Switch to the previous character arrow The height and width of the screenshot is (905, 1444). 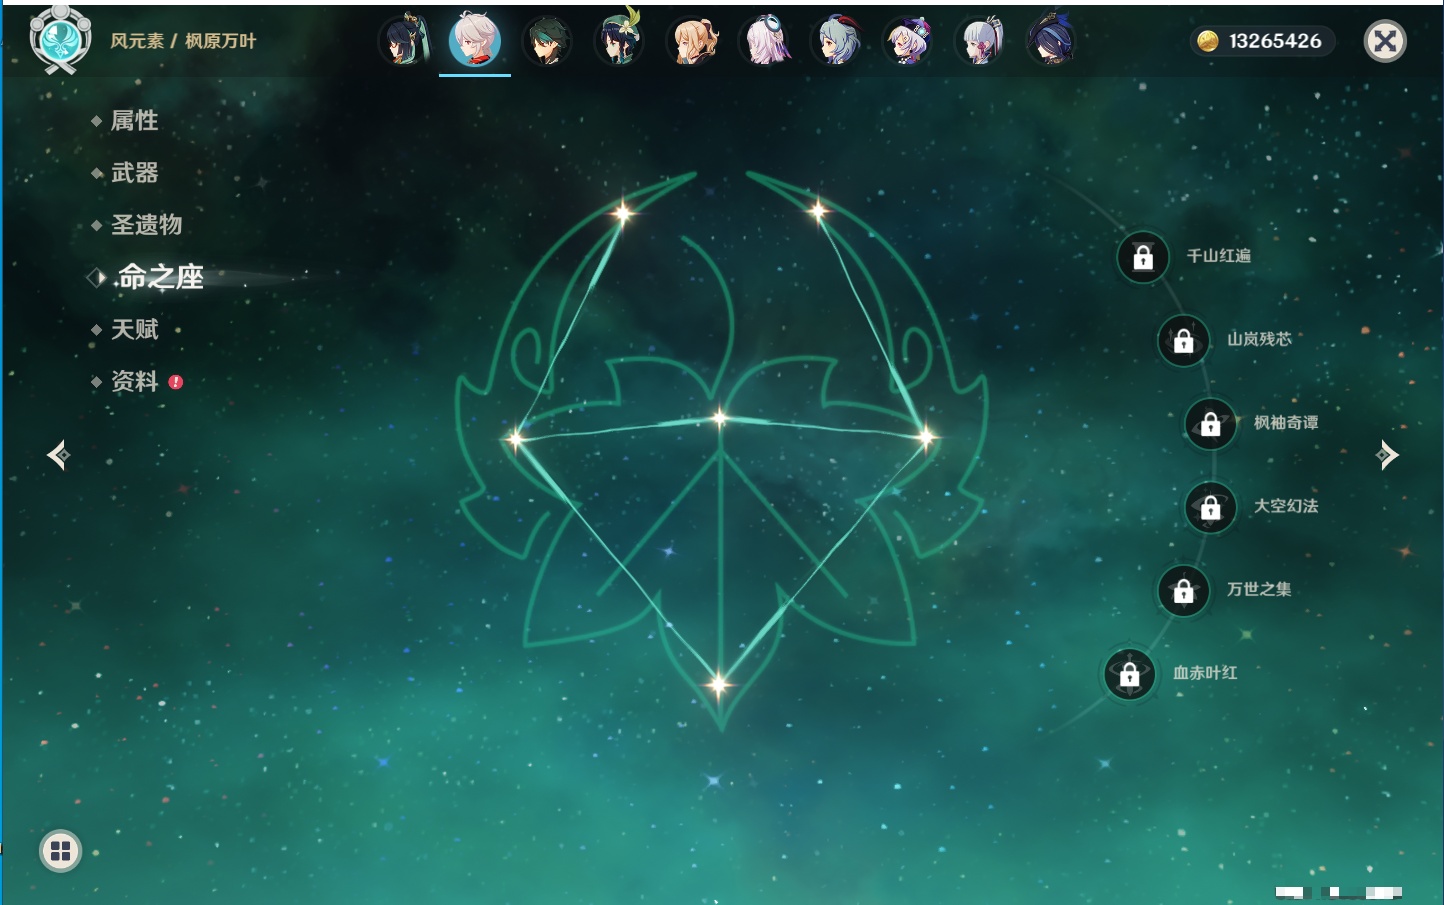click(59, 455)
